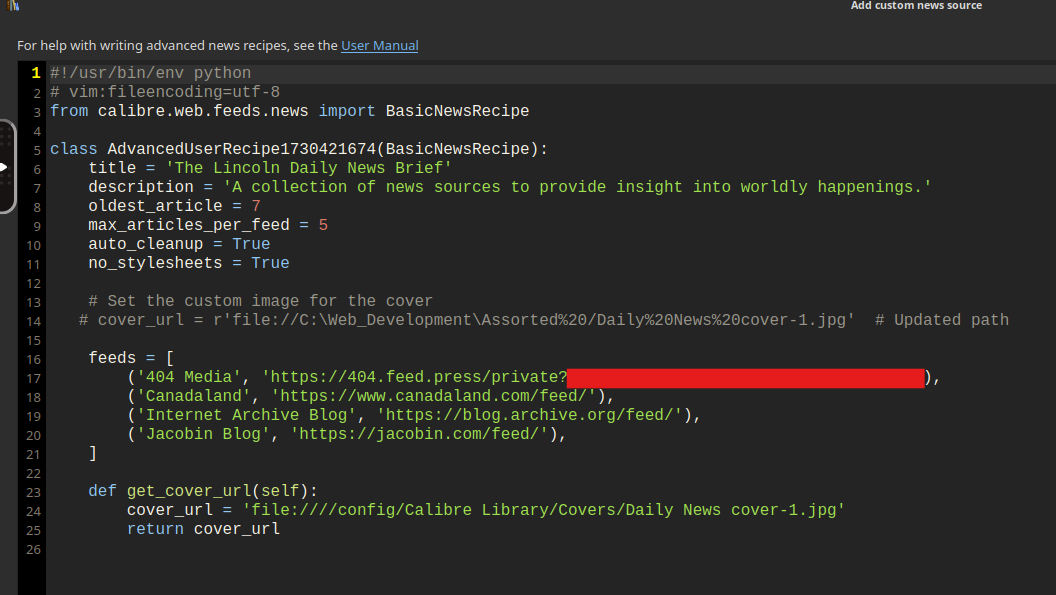Image resolution: width=1056 pixels, height=595 pixels.
Task: Click the file:////config cover path string
Action: (543, 509)
